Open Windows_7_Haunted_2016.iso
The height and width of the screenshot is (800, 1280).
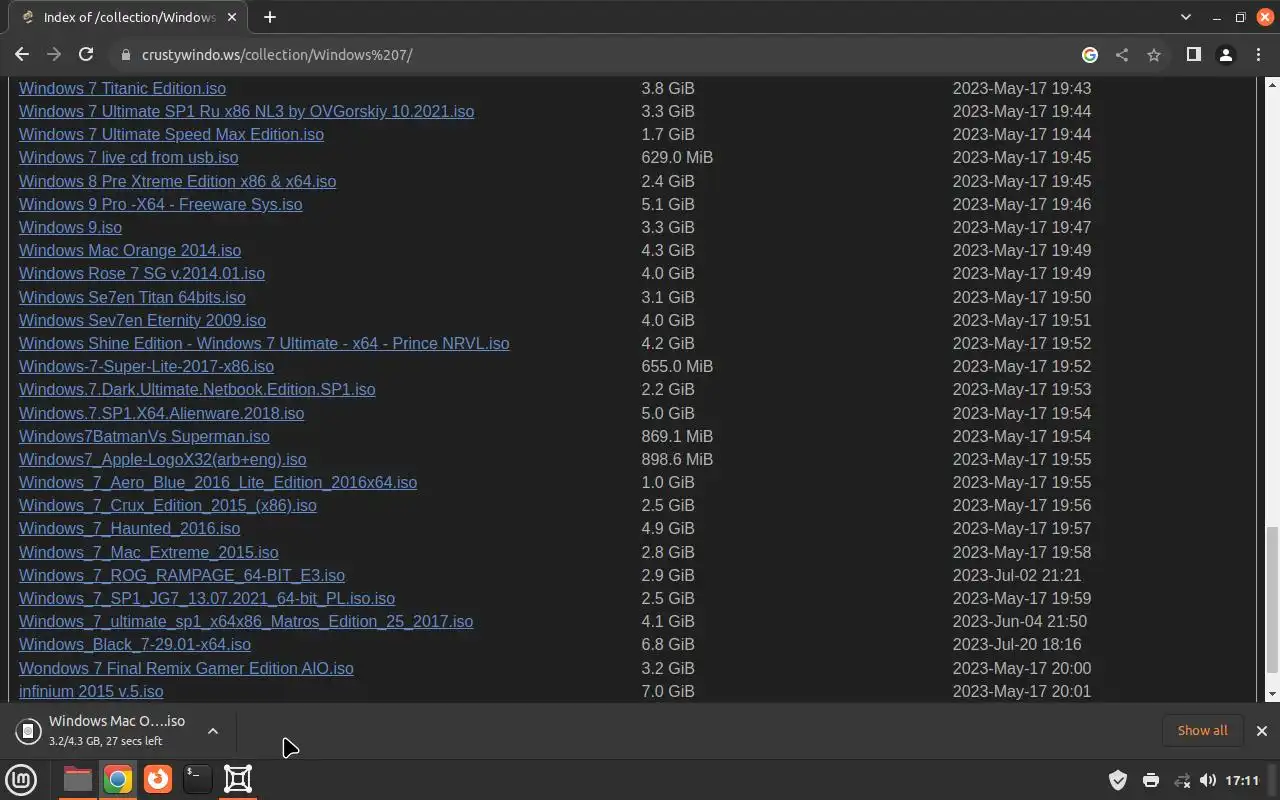point(129,528)
